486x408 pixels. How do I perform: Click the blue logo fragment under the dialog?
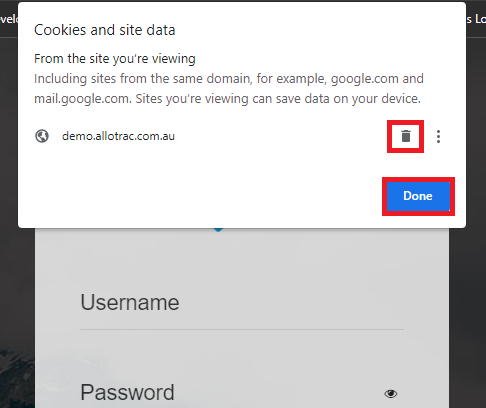[x=218, y=230]
